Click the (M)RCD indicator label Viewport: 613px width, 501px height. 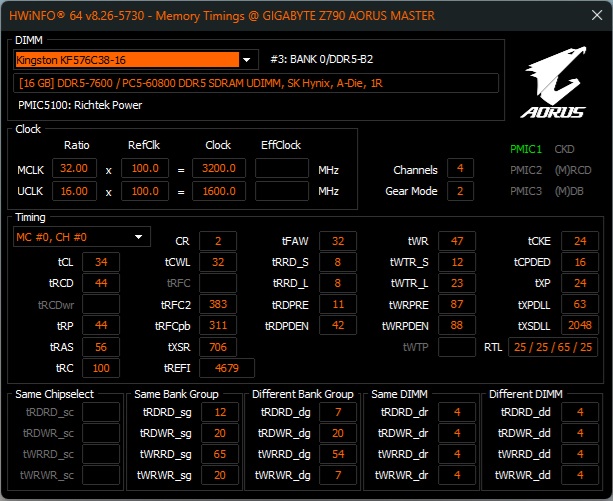click(x=573, y=170)
